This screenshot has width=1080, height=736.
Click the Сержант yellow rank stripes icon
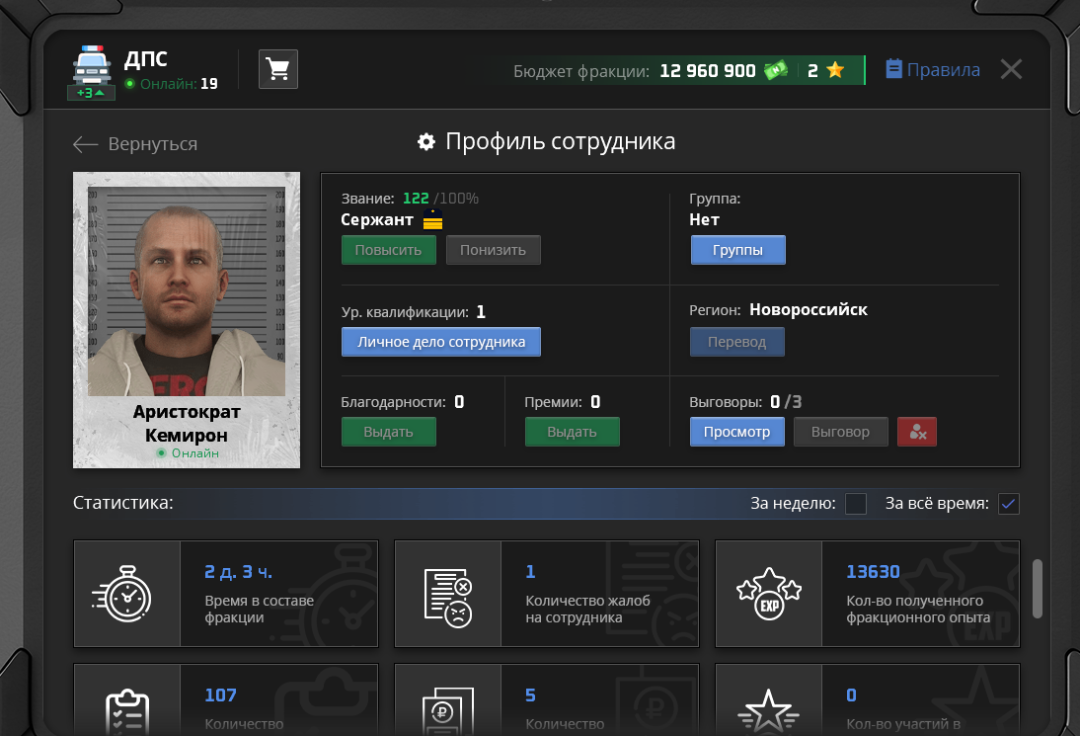[433, 221]
